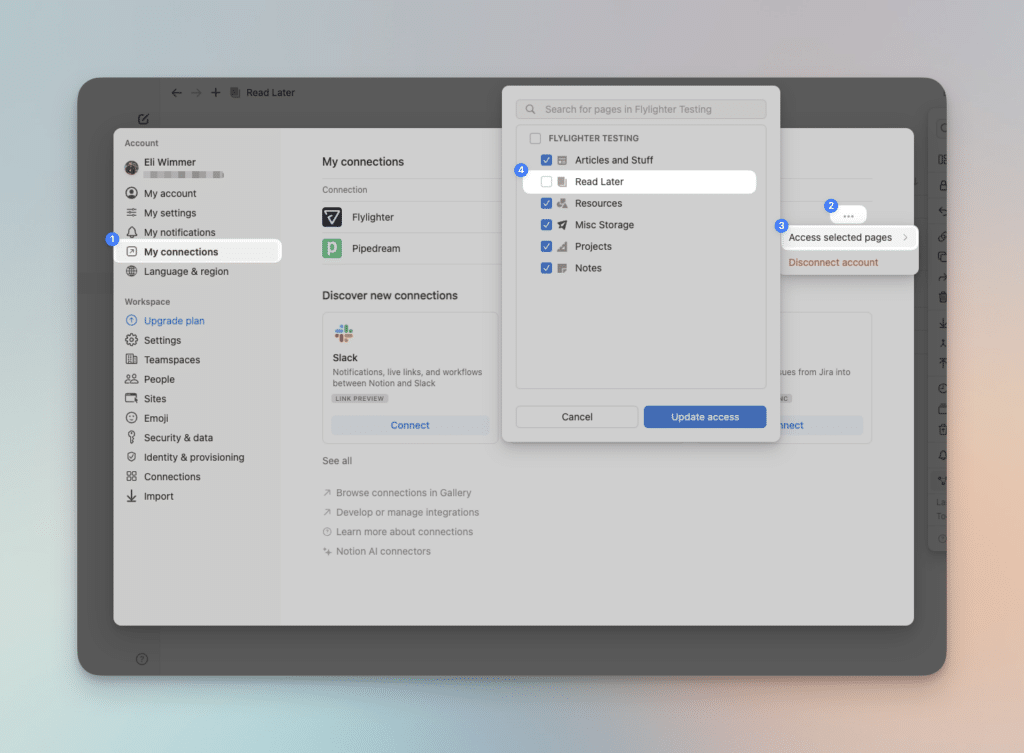Click the help question mark icon
Screen dimensions: 1024x753
coord(142,659)
